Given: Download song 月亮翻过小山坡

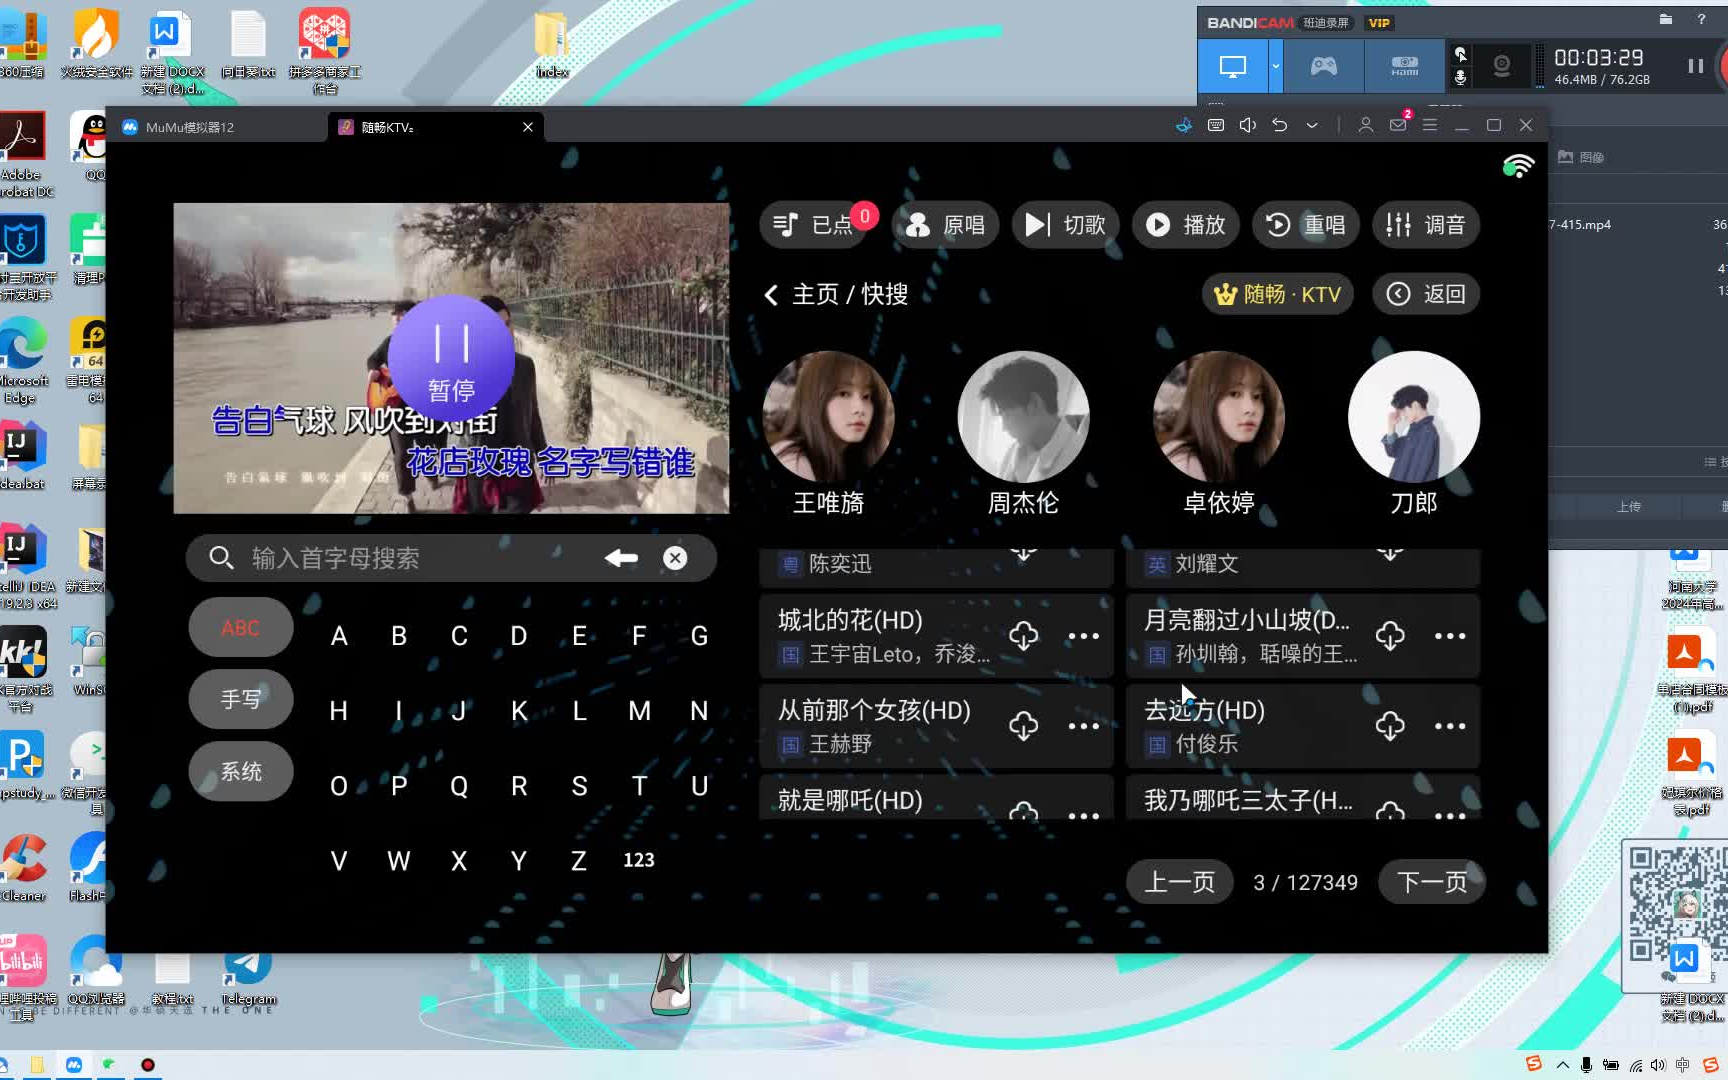Looking at the screenshot, I should 1390,636.
